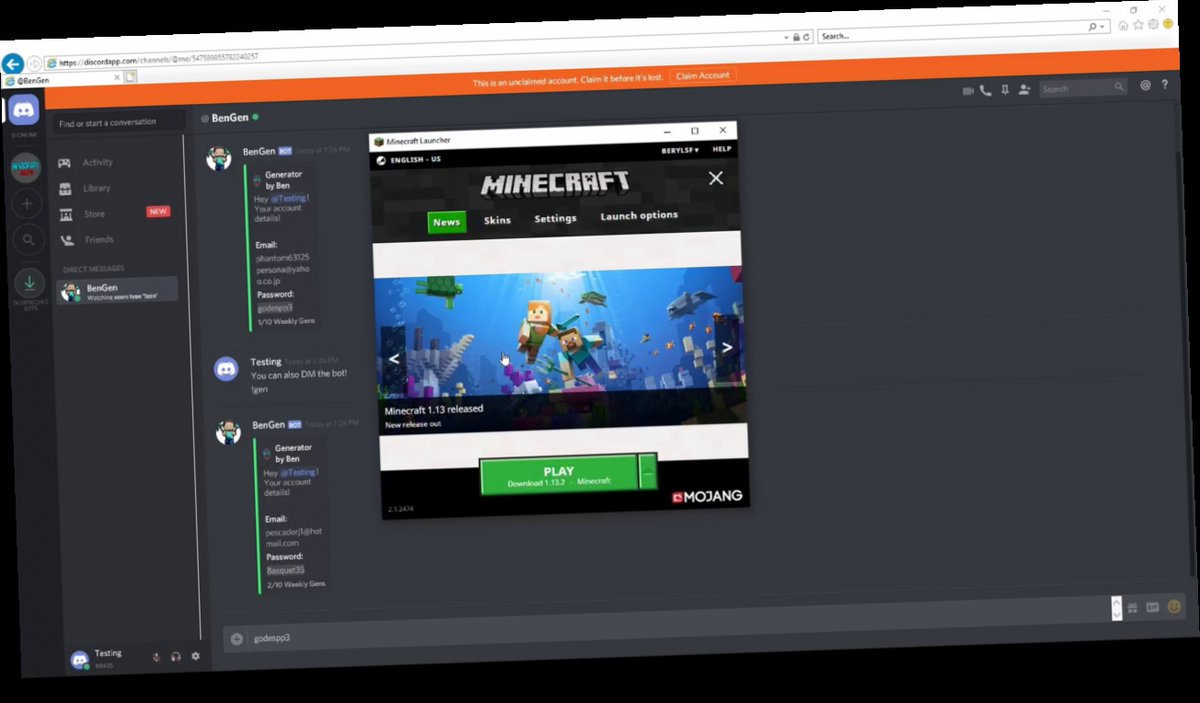Switch to the Skins tab in Minecraft Launcher

[497, 221]
